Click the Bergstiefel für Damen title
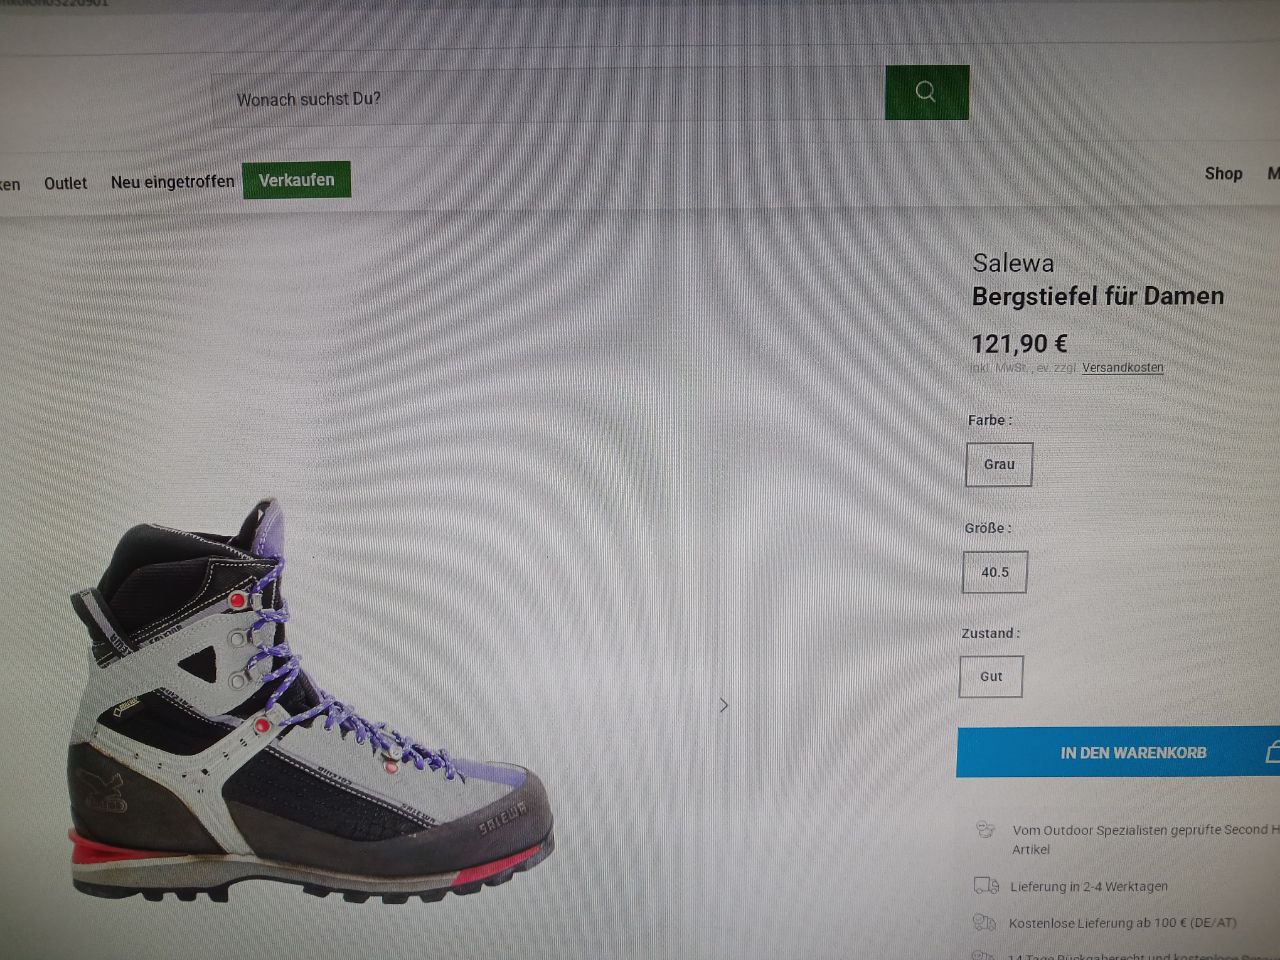The width and height of the screenshot is (1280, 960). pos(1098,296)
